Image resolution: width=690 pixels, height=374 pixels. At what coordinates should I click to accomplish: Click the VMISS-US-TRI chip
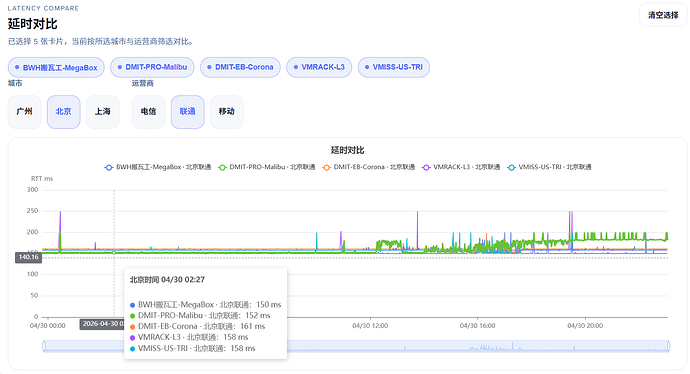pos(393,67)
